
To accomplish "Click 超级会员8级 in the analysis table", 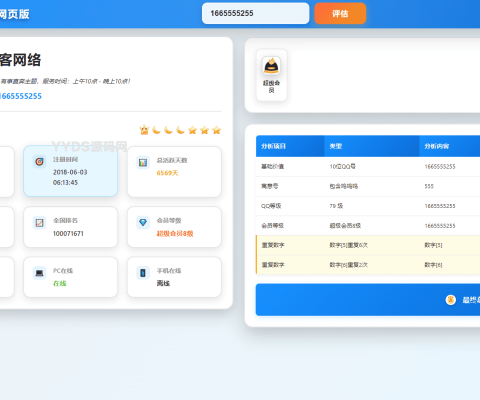I will pyautogui.click(x=345, y=226).
